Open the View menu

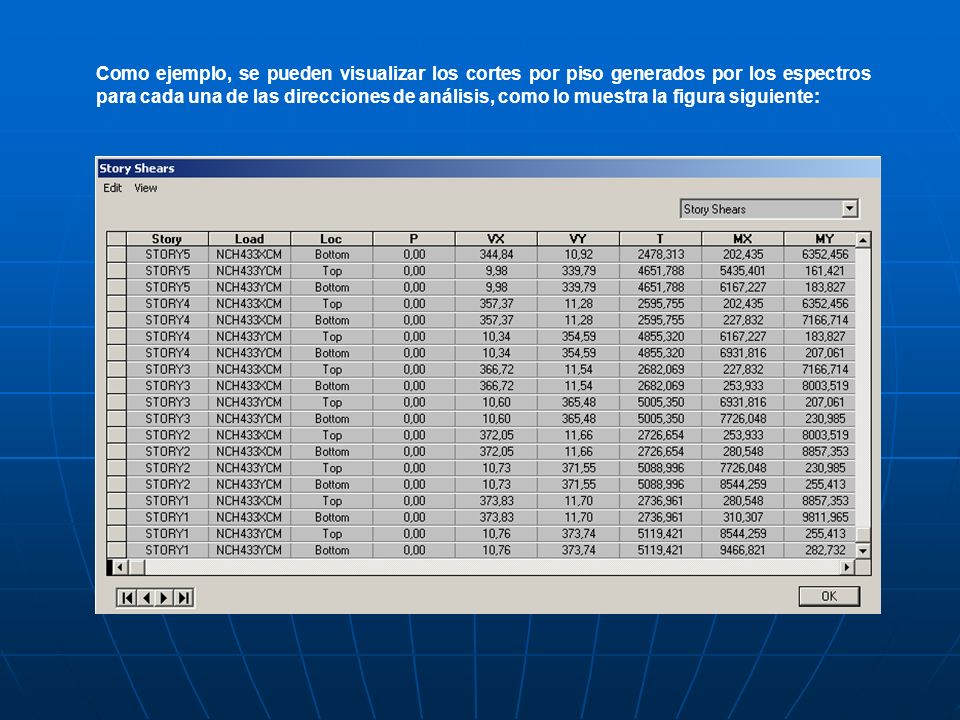pyautogui.click(x=146, y=188)
